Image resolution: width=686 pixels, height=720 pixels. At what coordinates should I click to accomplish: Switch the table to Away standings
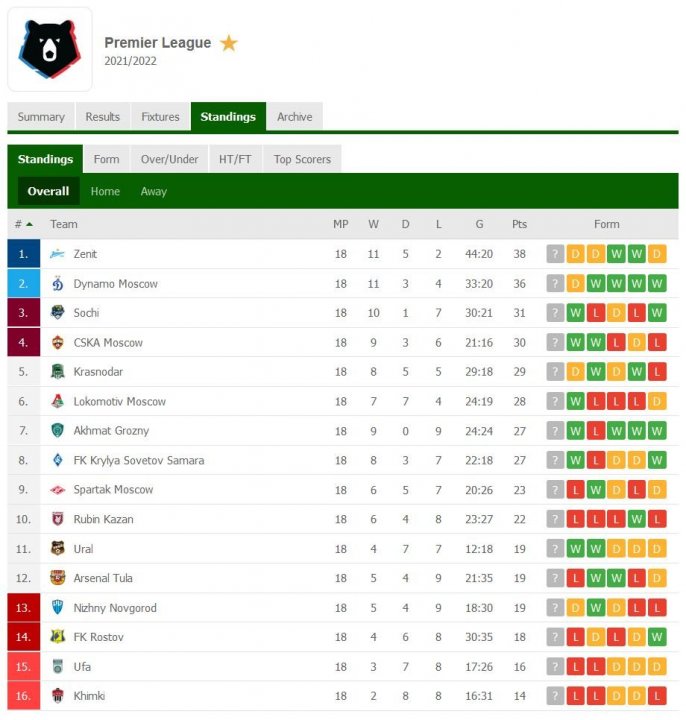pyautogui.click(x=153, y=191)
